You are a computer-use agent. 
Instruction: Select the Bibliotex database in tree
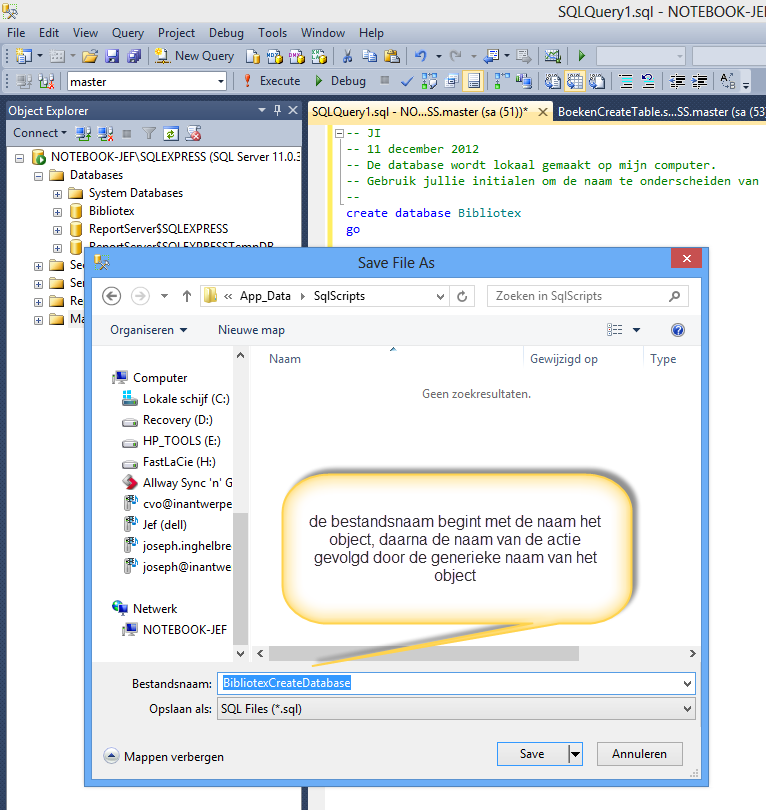tap(112, 211)
